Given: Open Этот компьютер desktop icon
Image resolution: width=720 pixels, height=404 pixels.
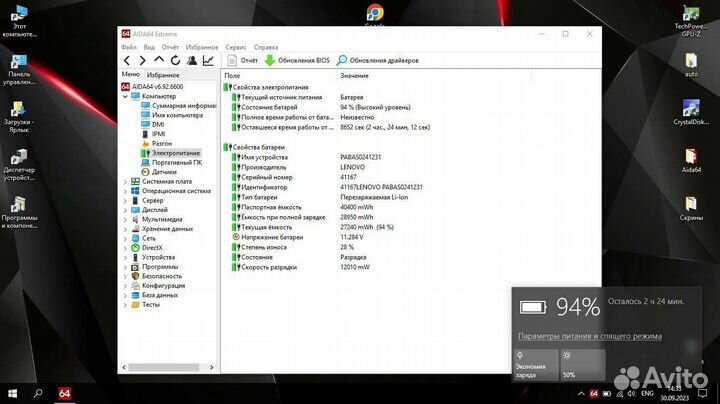Looking at the screenshot, I should click(19, 22).
